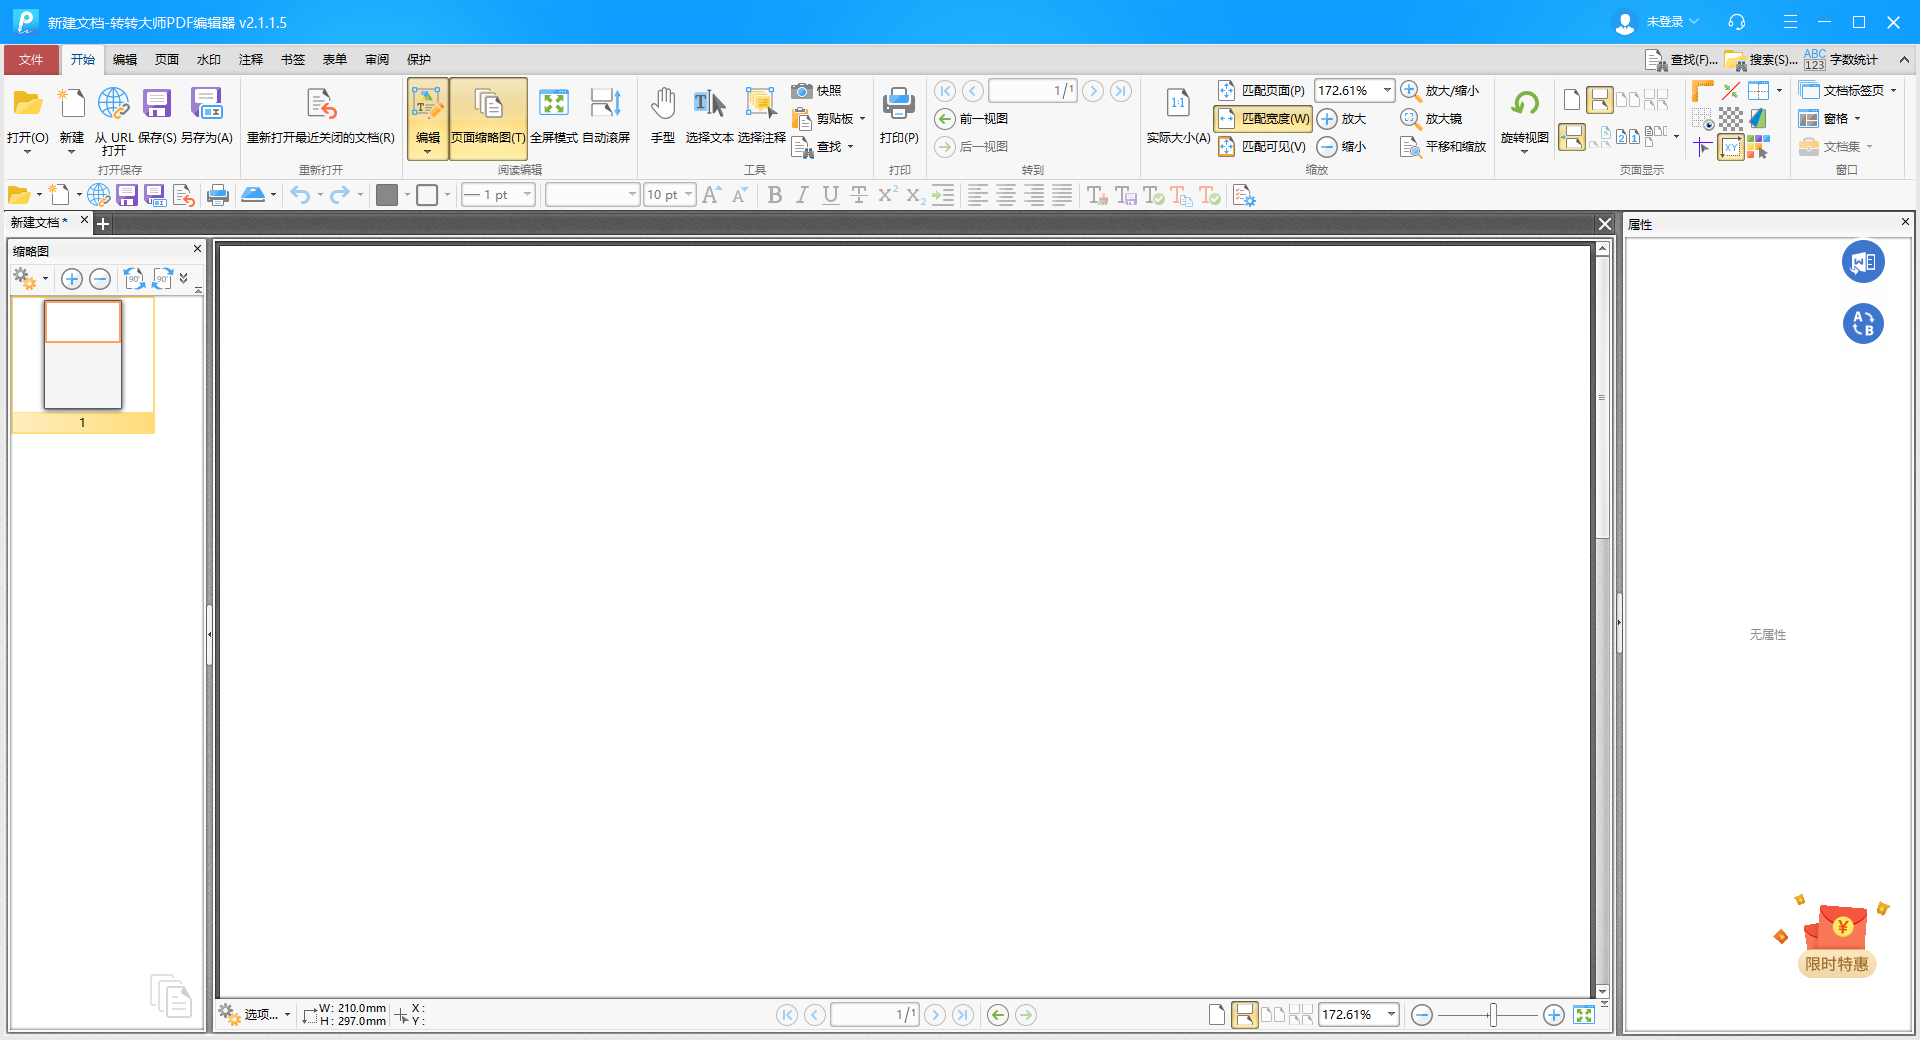Open 字数统计 word count
This screenshot has width=1920, height=1040.
1842,60
